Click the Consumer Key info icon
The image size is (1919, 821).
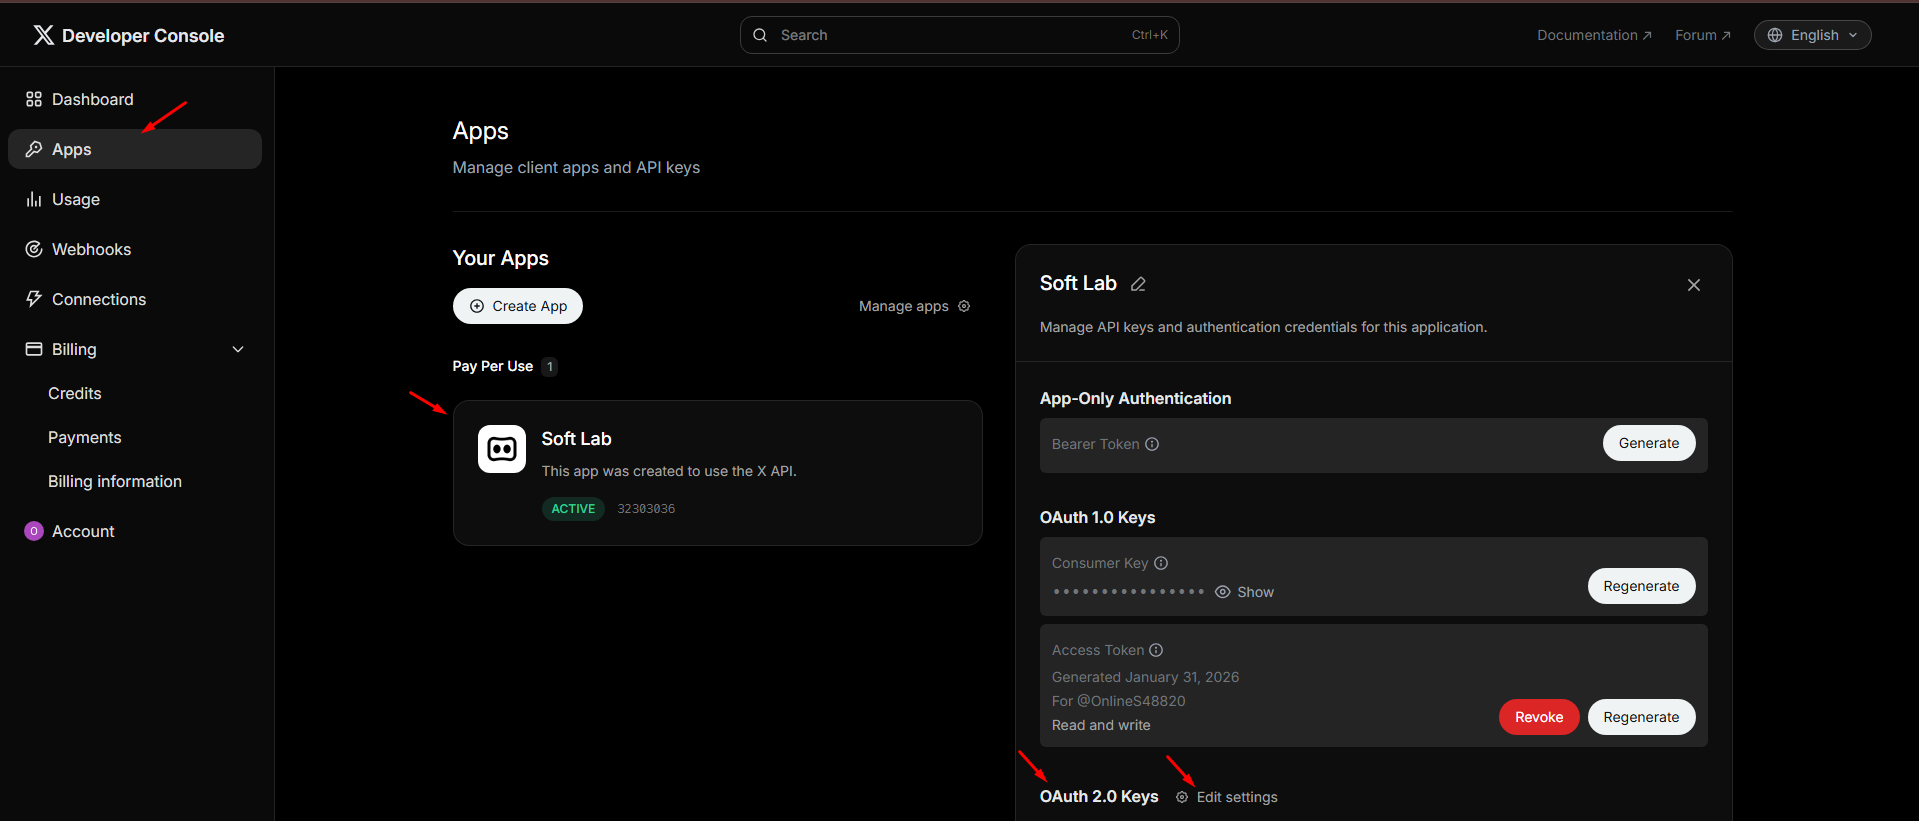(1161, 563)
